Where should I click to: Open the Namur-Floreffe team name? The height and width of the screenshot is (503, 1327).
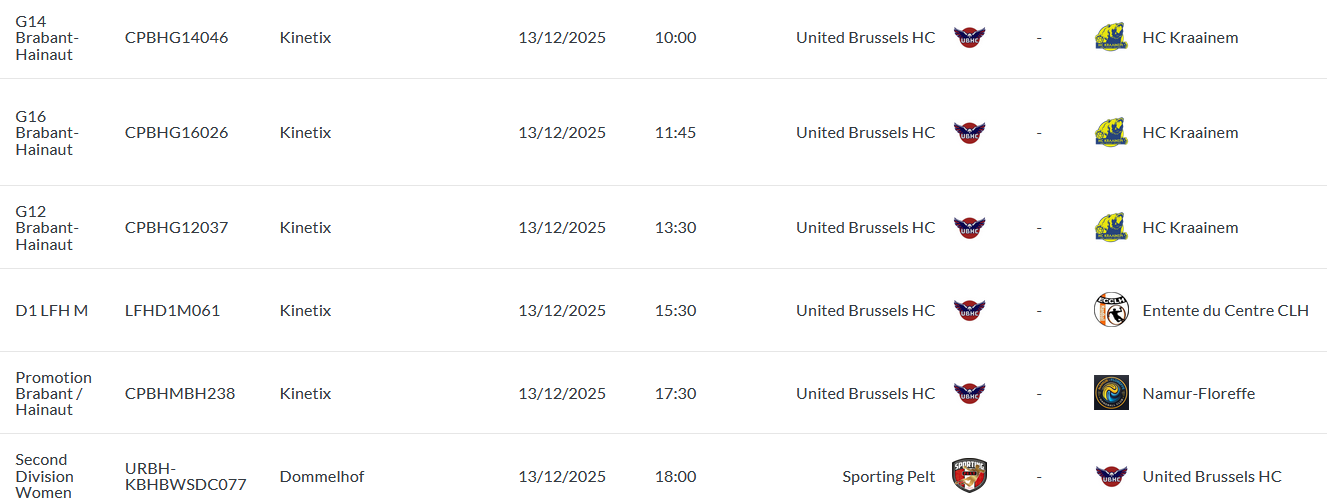click(x=1198, y=394)
